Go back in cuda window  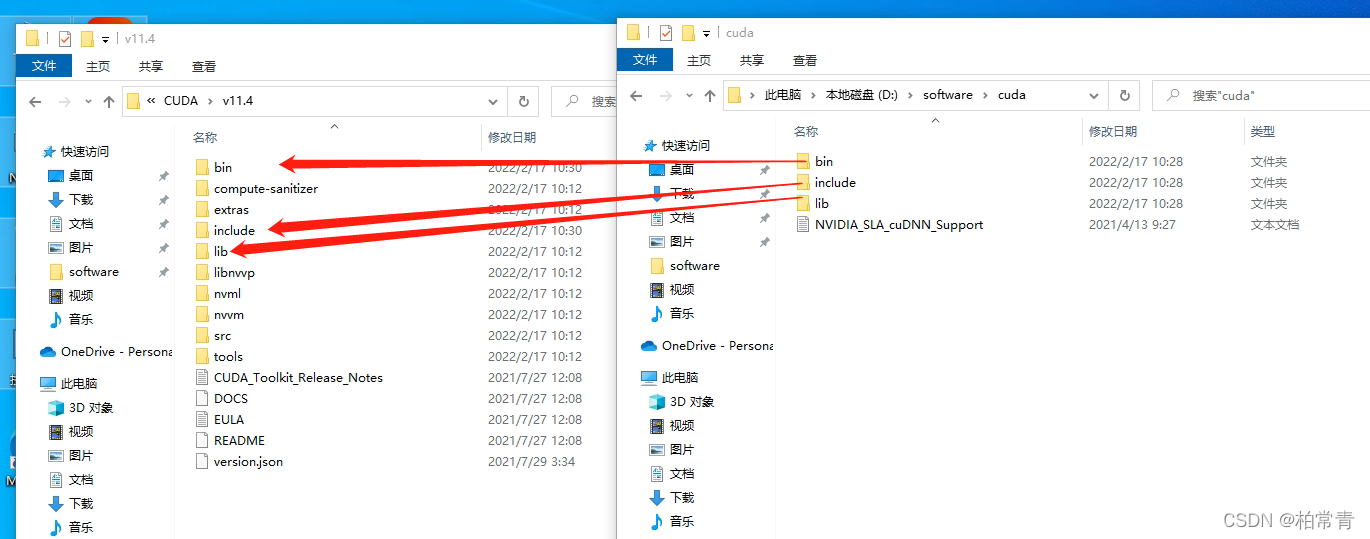click(x=636, y=95)
